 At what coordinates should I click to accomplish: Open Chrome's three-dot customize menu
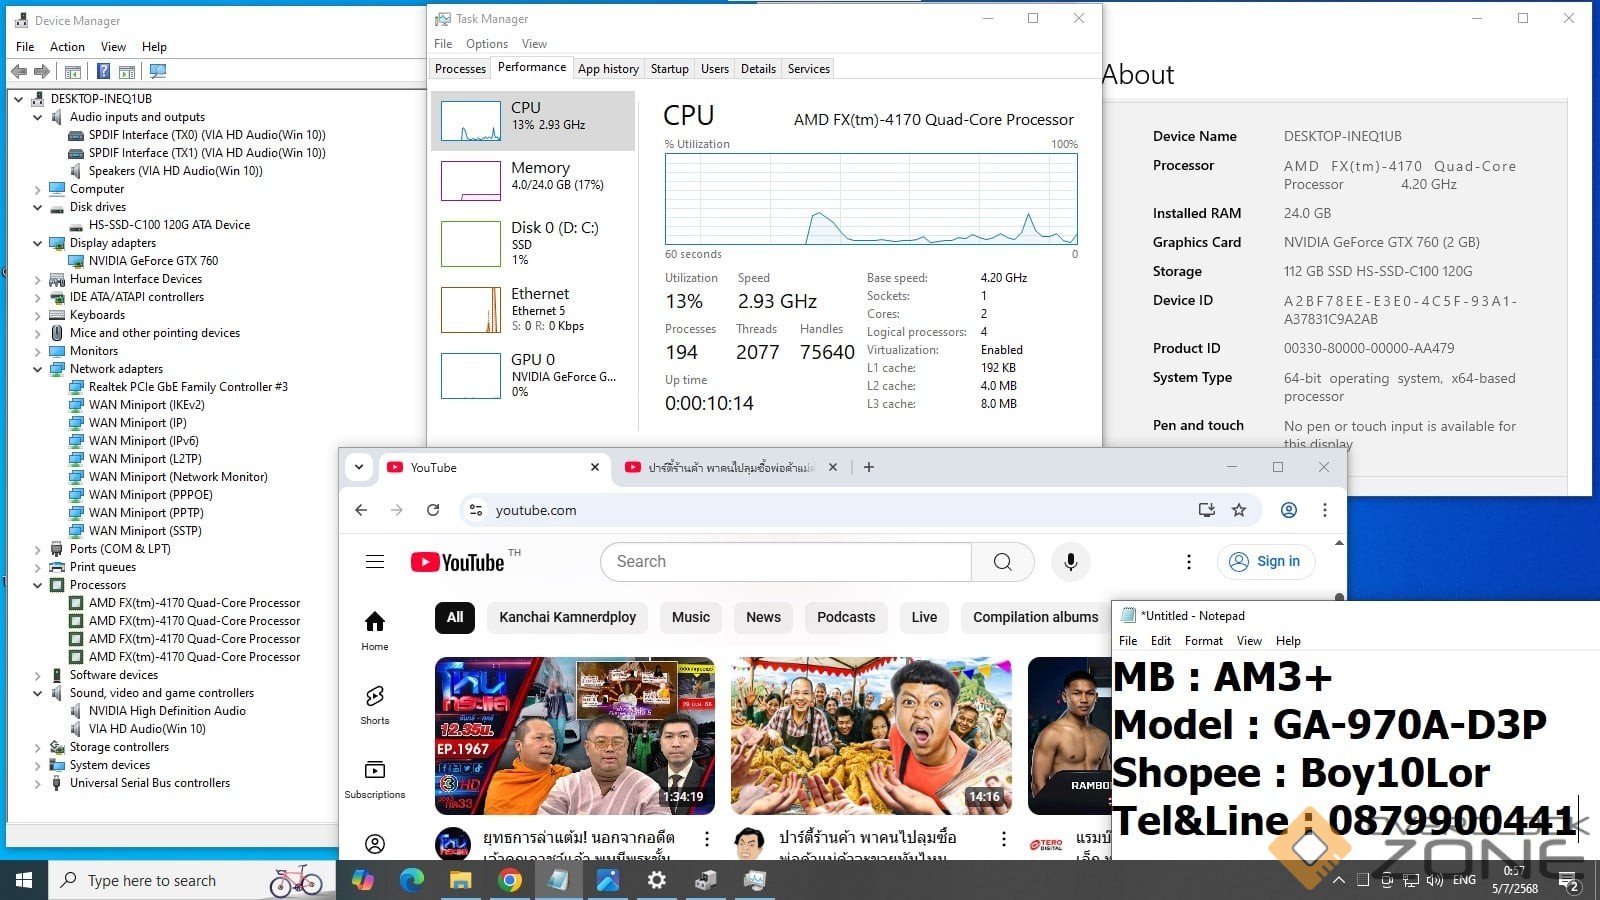click(1325, 510)
